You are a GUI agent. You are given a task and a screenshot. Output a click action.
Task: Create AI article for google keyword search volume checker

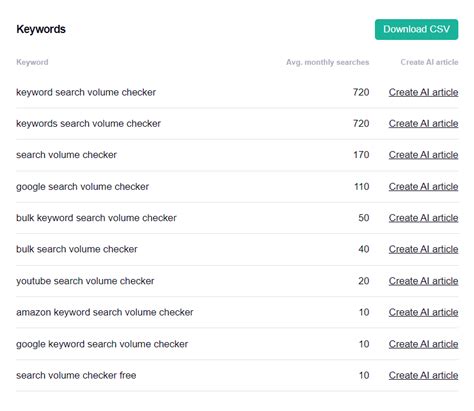423,344
